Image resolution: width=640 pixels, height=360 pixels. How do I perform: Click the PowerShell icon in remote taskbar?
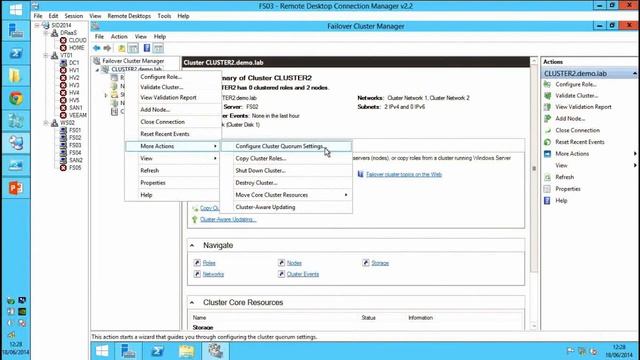tap(157, 351)
